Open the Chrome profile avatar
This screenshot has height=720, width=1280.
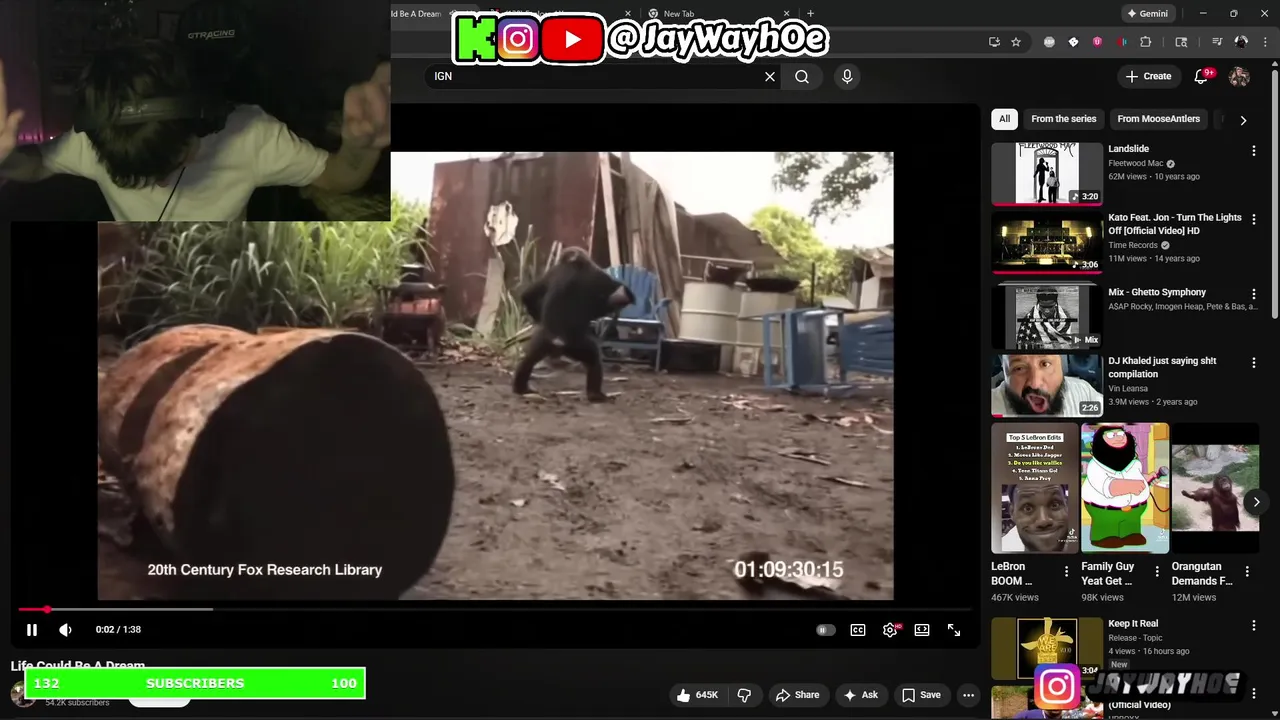click(x=1241, y=42)
